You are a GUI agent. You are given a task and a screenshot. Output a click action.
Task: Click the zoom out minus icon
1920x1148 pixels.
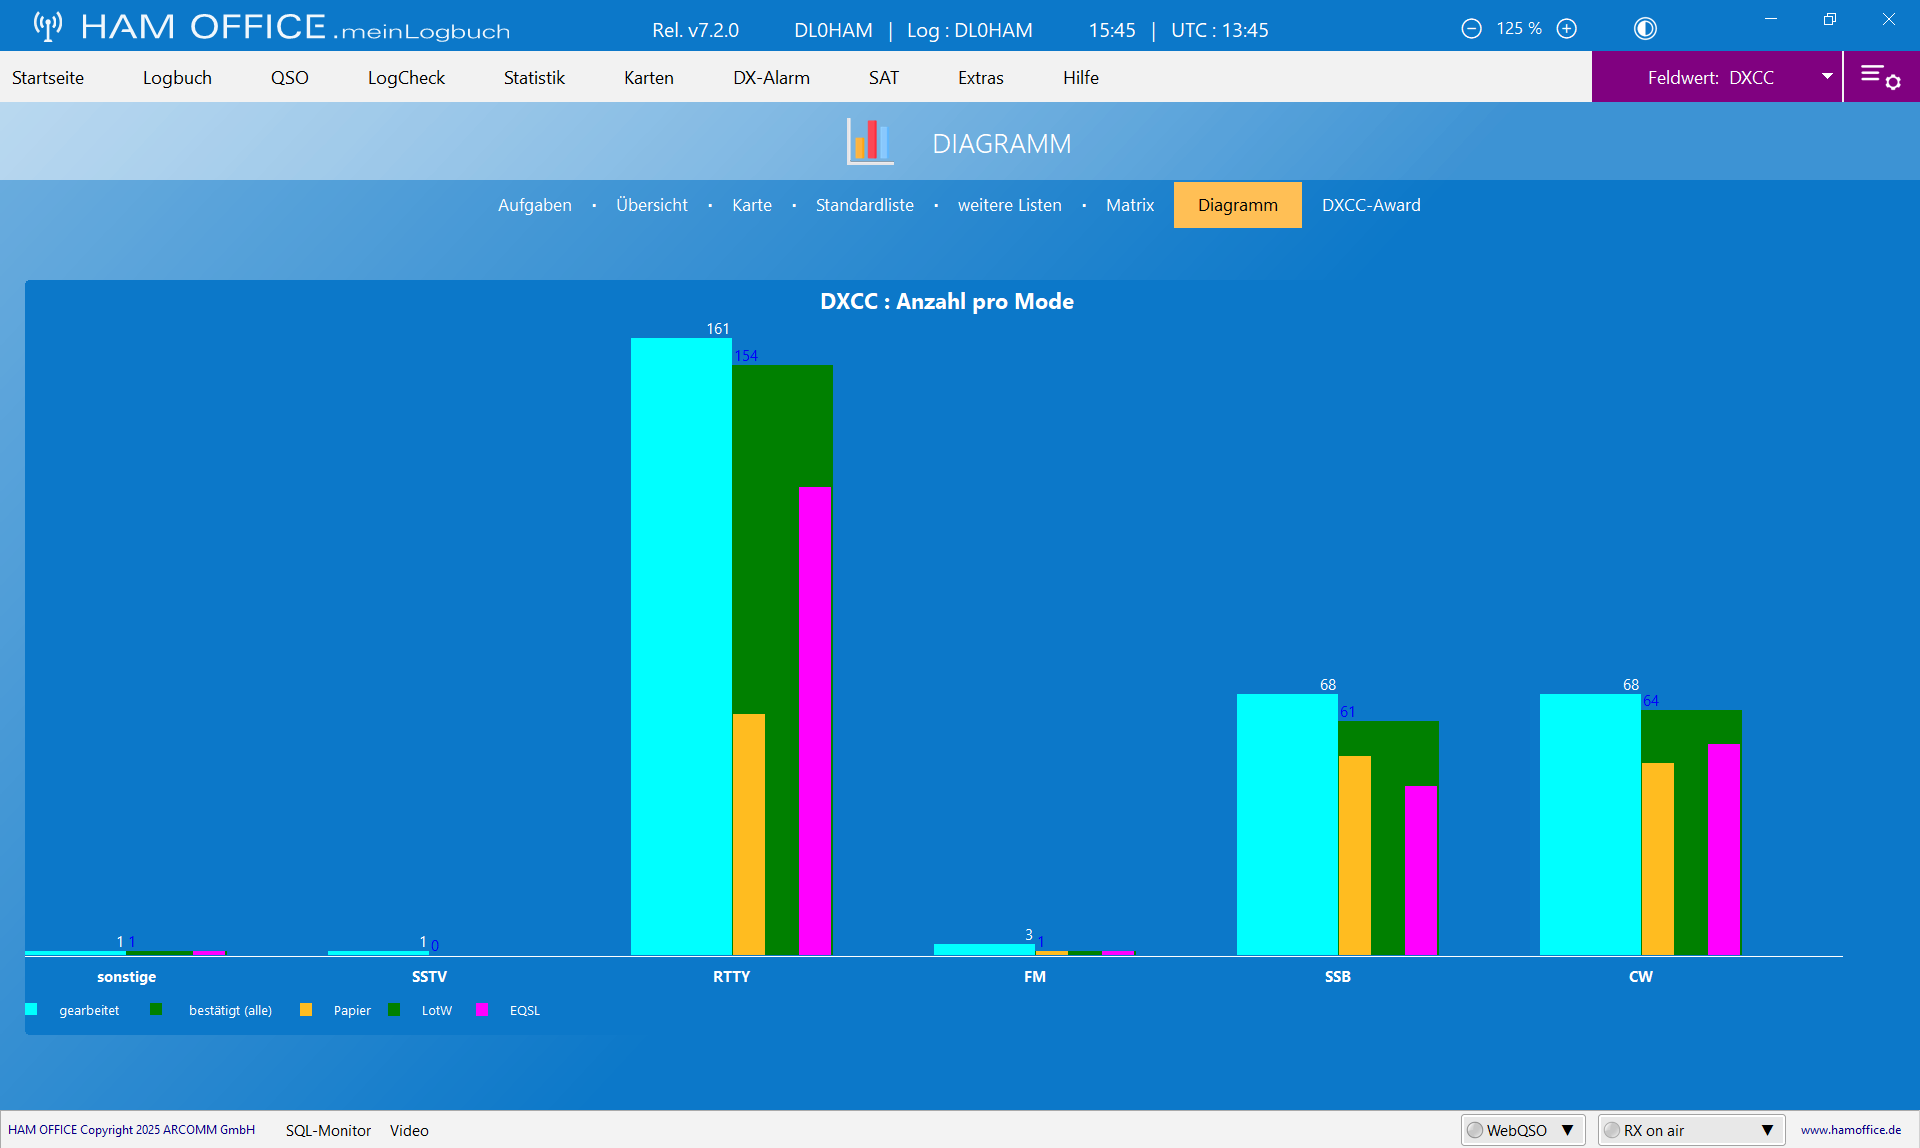pos(1471,29)
